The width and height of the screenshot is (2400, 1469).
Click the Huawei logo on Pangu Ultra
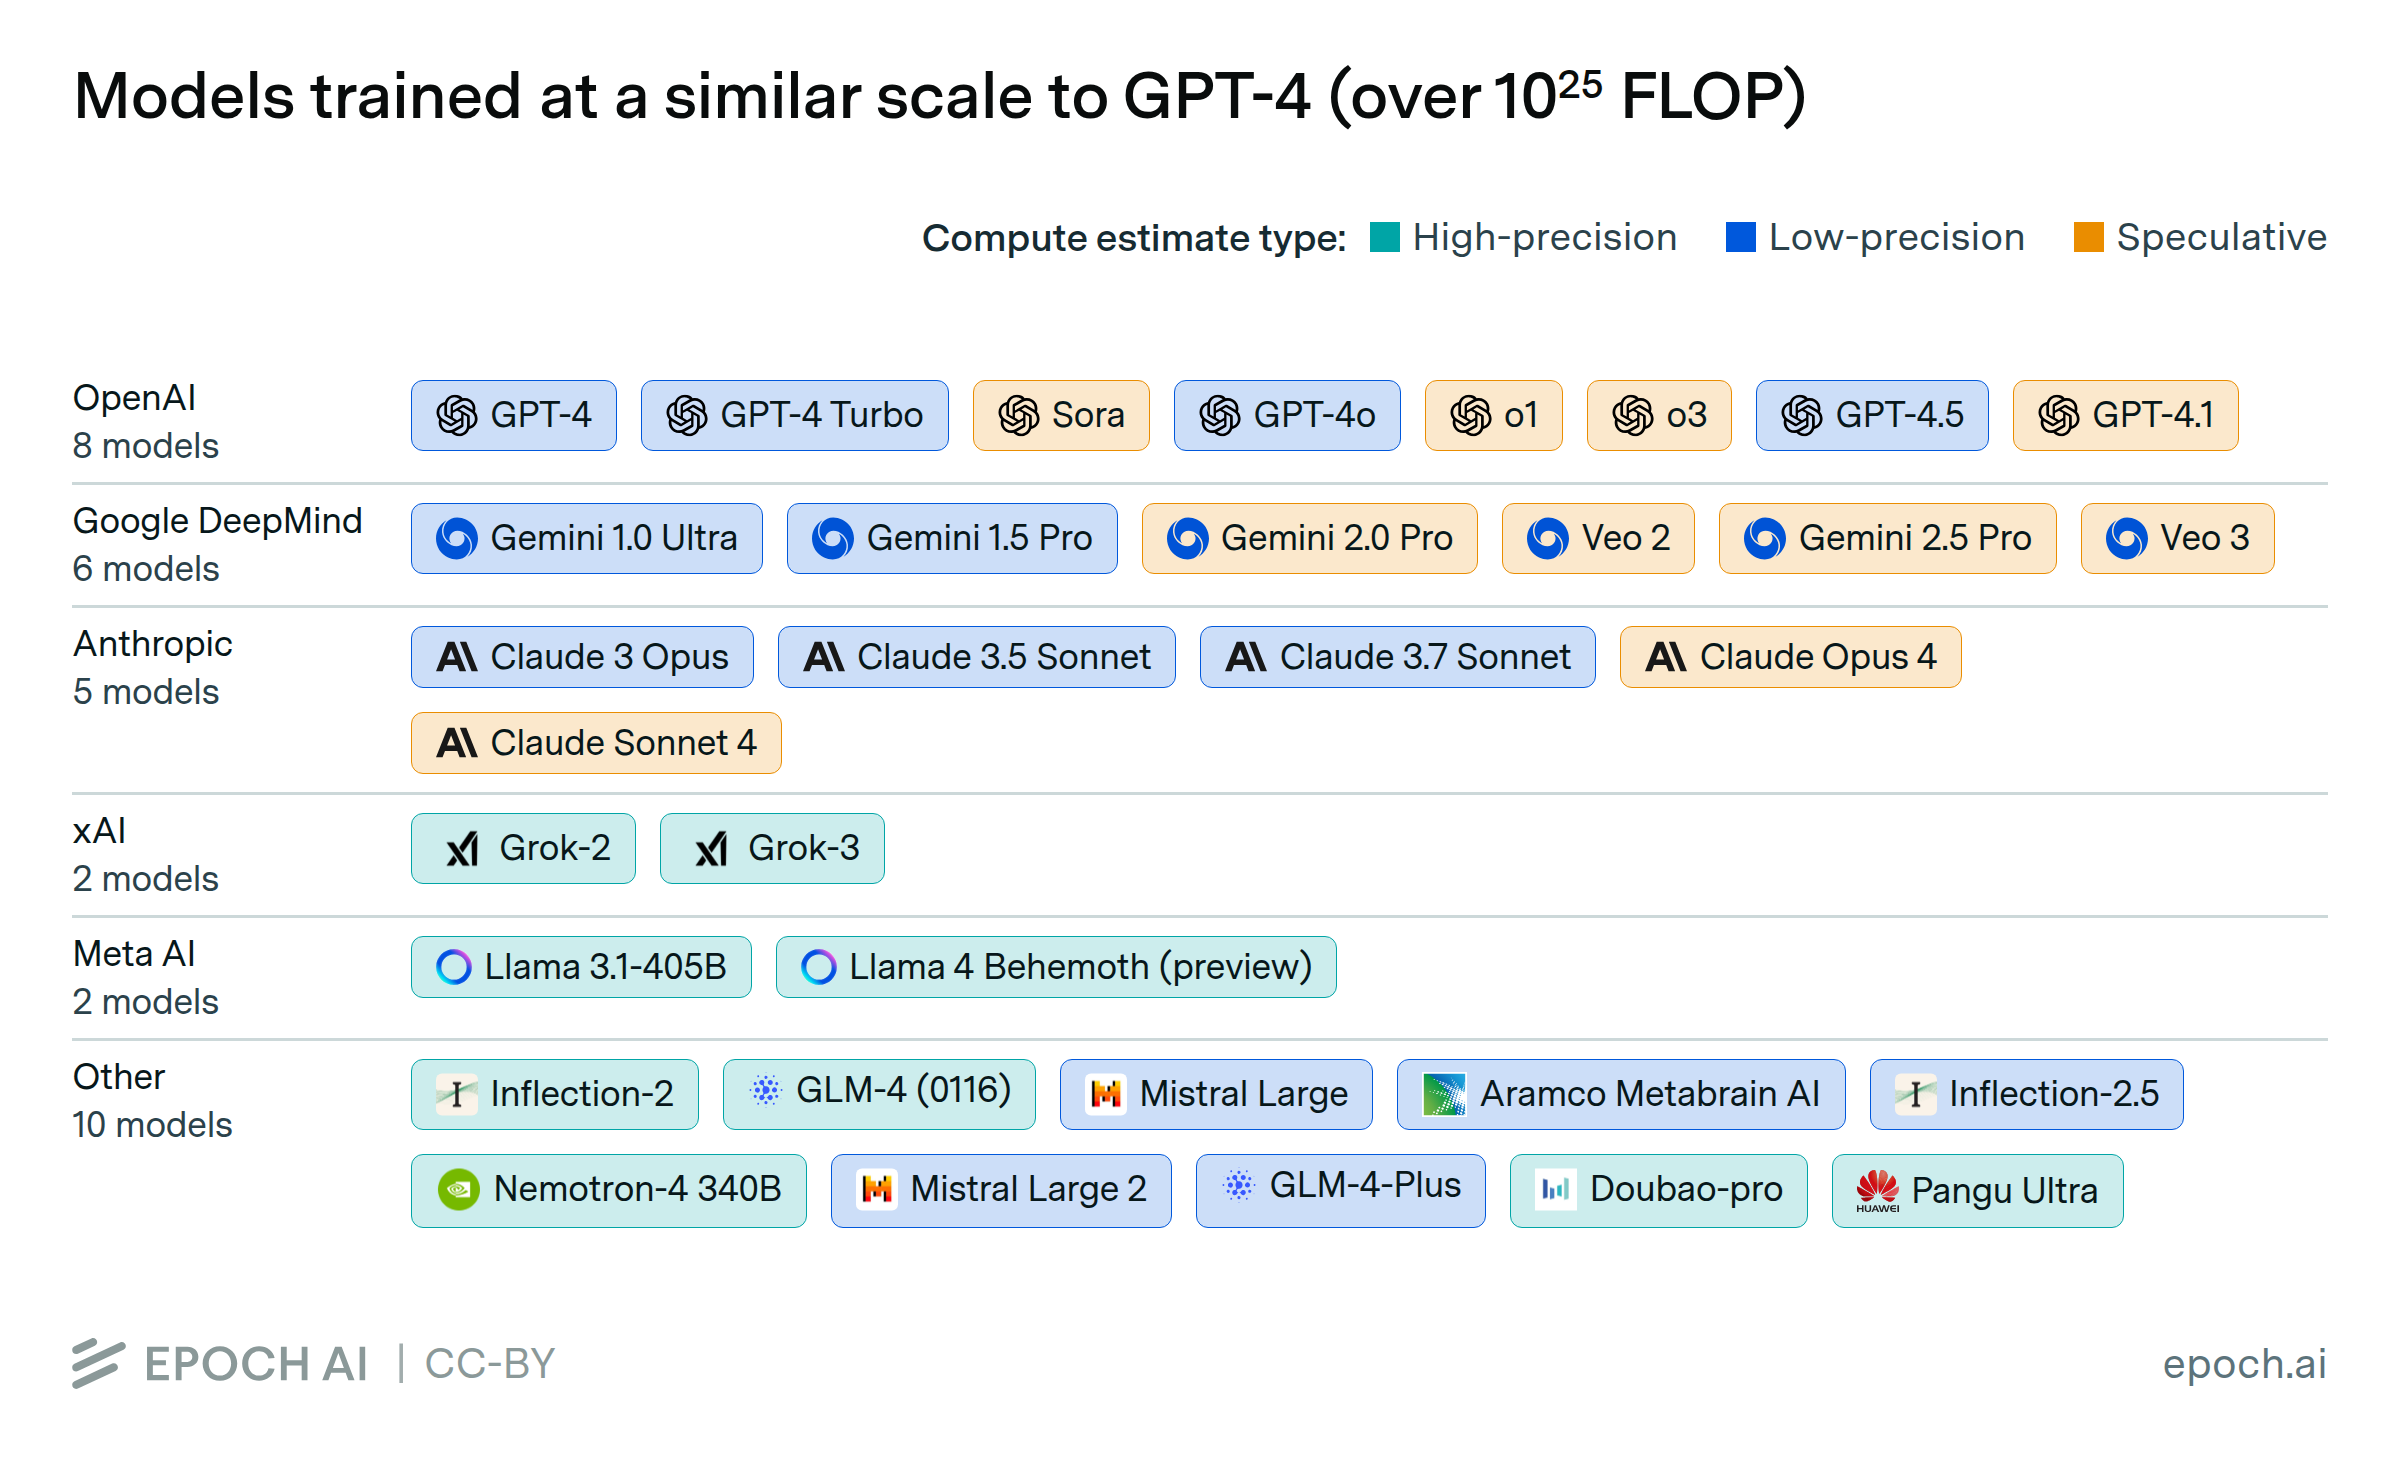(x=1877, y=1190)
